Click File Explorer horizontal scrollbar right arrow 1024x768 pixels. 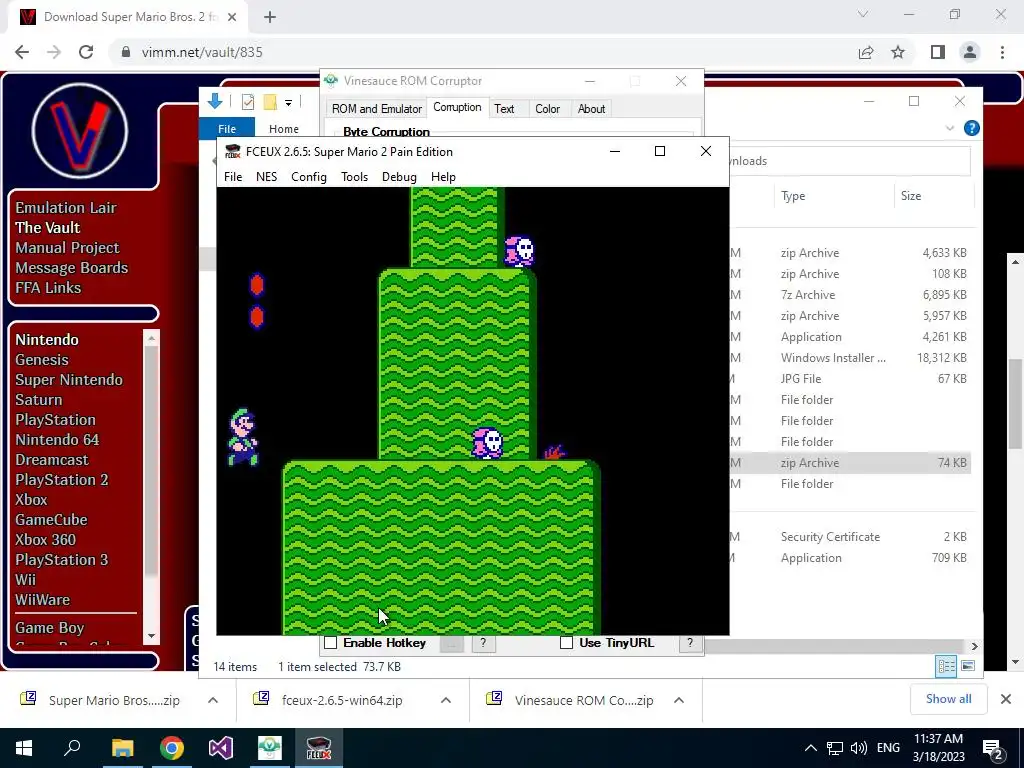[974, 646]
